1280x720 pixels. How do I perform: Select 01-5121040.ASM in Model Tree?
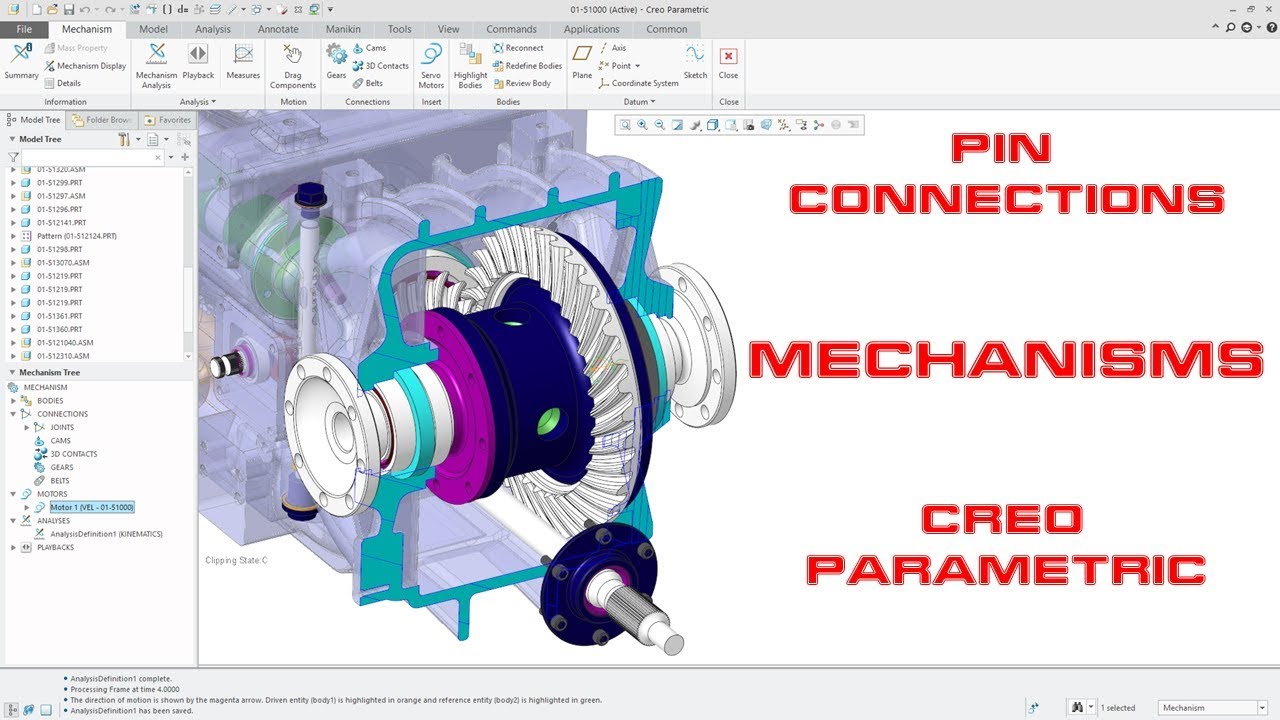pos(65,343)
